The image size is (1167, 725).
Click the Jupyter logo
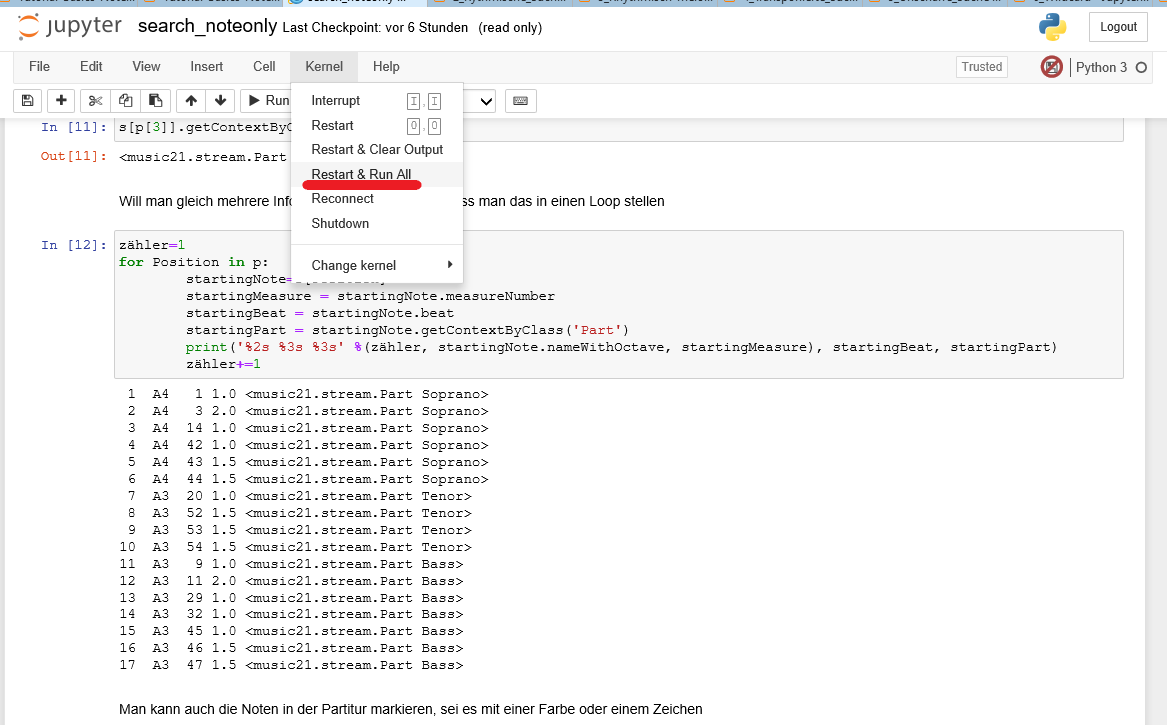pos(68,26)
